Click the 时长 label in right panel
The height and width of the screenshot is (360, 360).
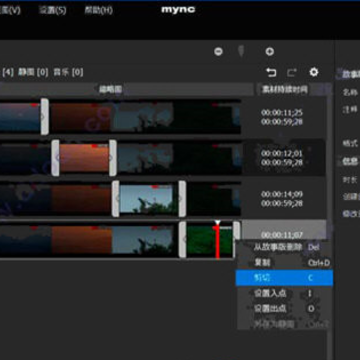350,180
